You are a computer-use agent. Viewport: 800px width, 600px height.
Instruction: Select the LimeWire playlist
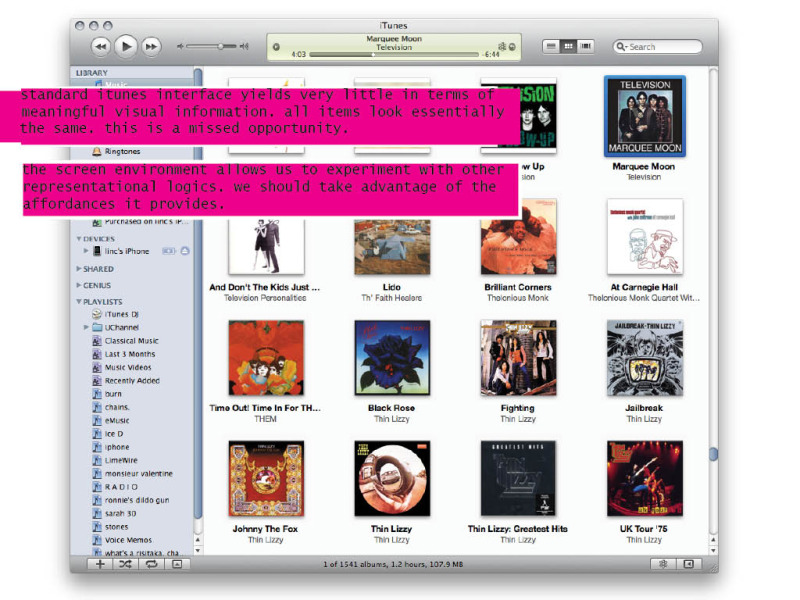(115, 460)
